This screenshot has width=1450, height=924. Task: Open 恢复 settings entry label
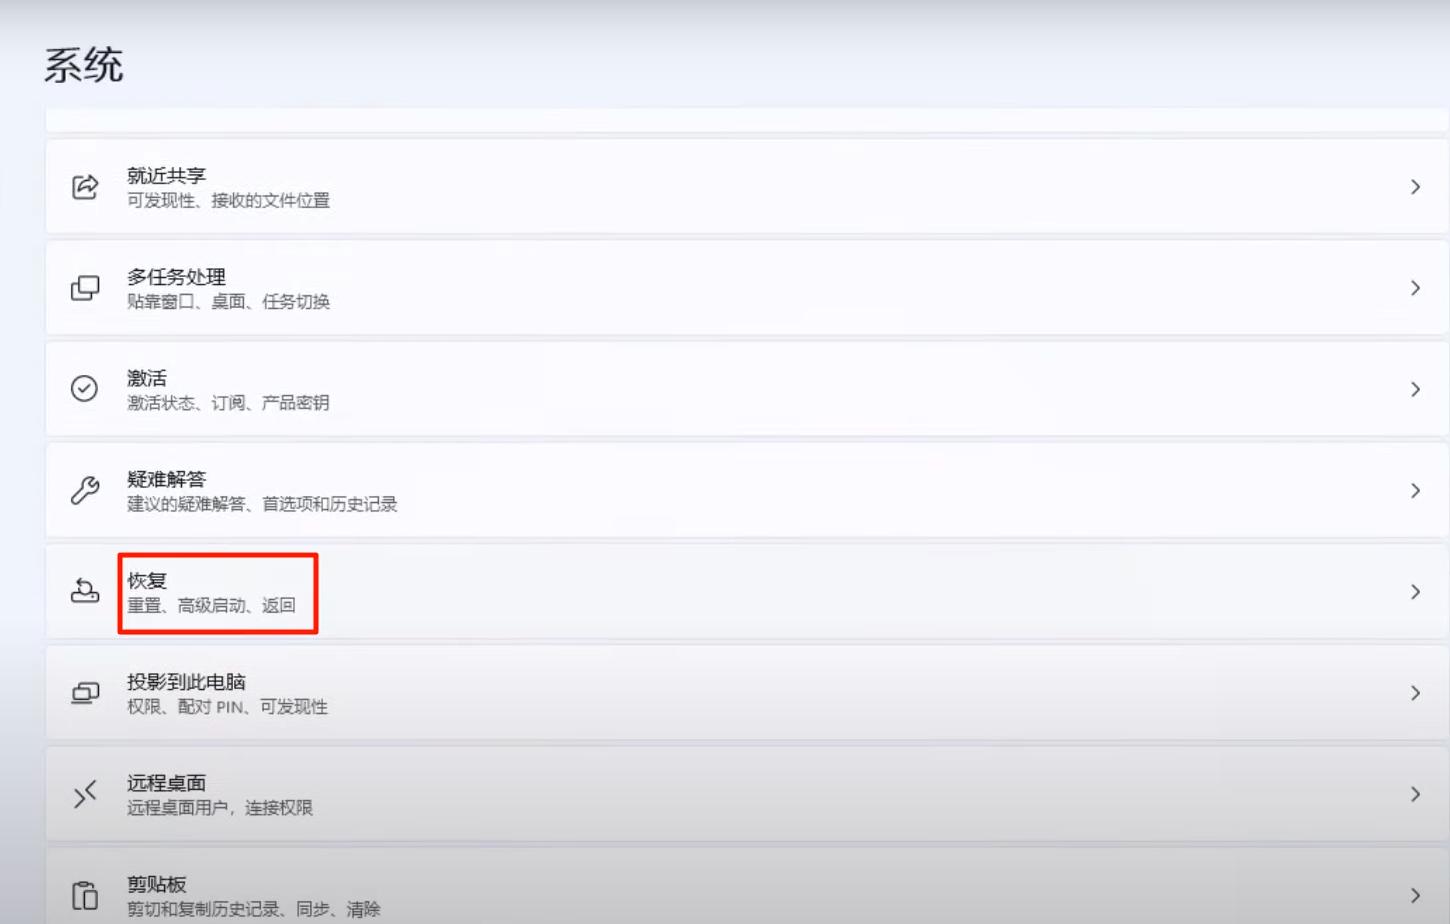tap(147, 580)
